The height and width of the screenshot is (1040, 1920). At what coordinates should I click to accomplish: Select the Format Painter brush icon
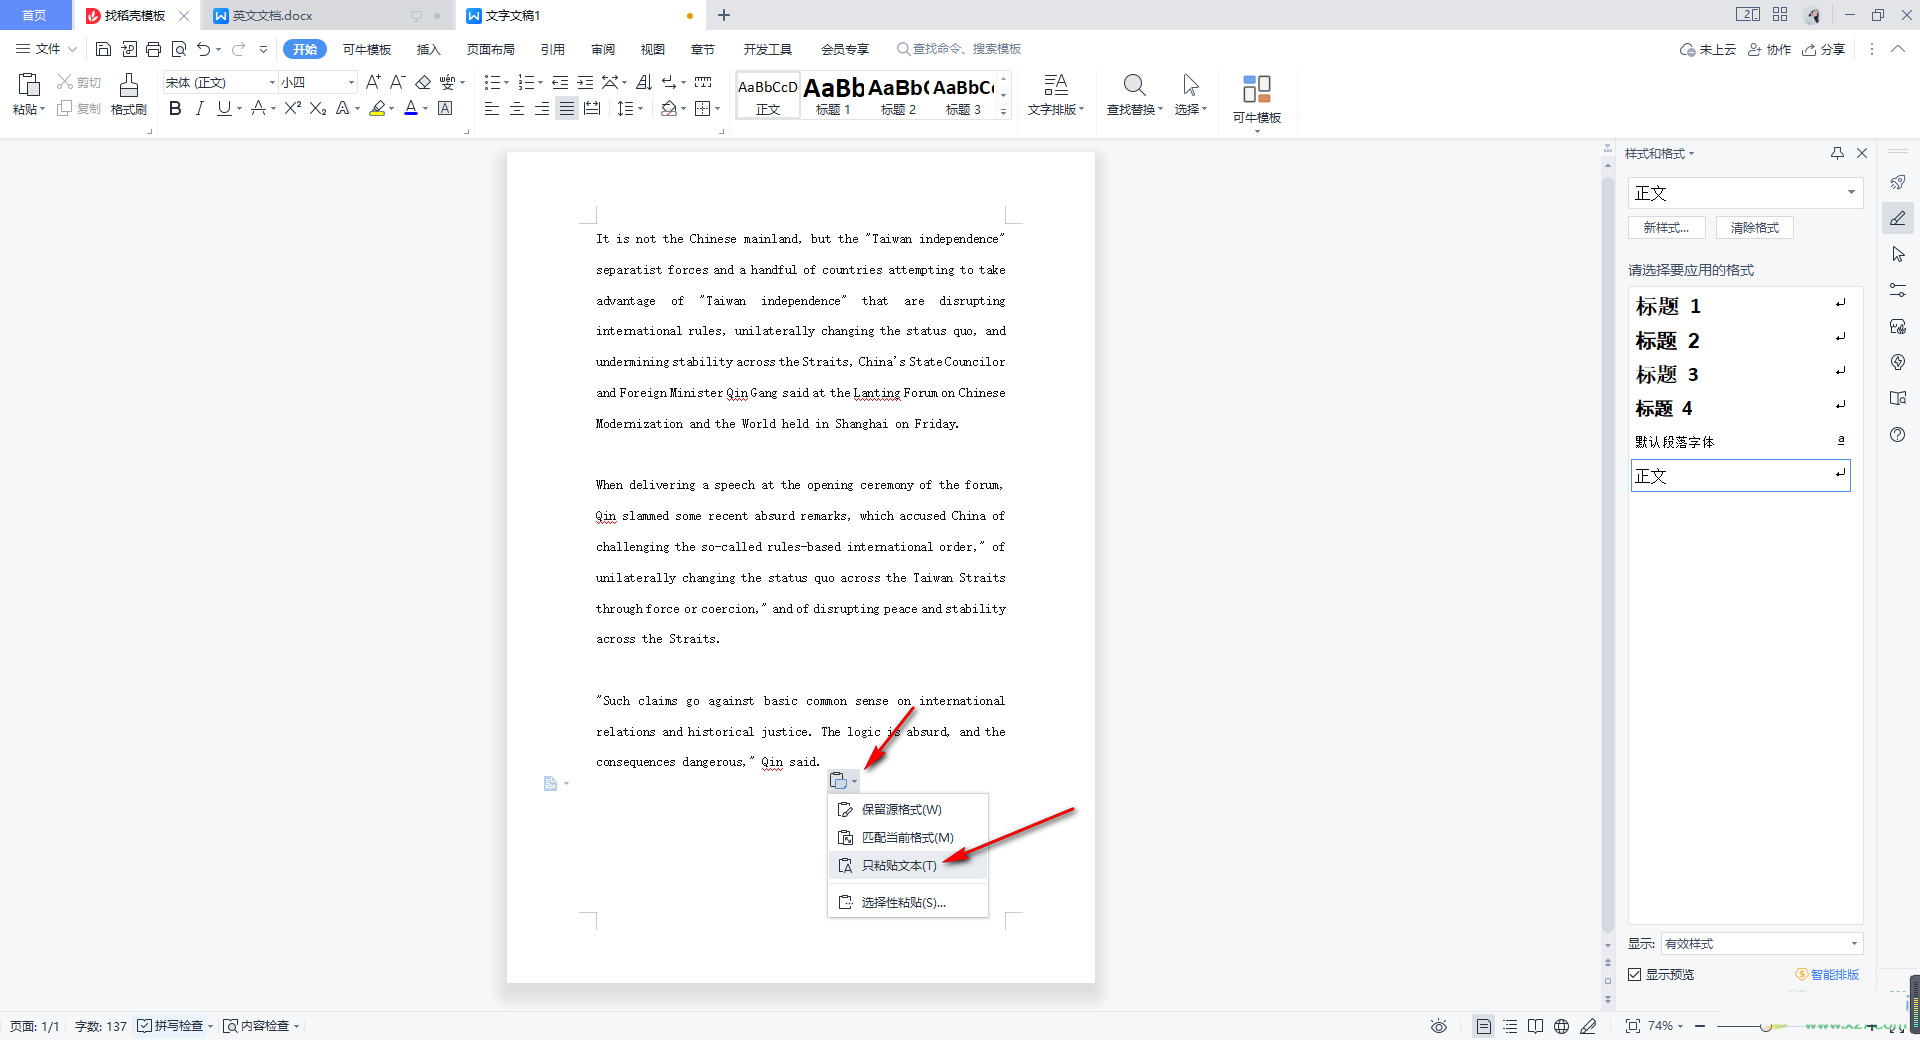tap(128, 95)
